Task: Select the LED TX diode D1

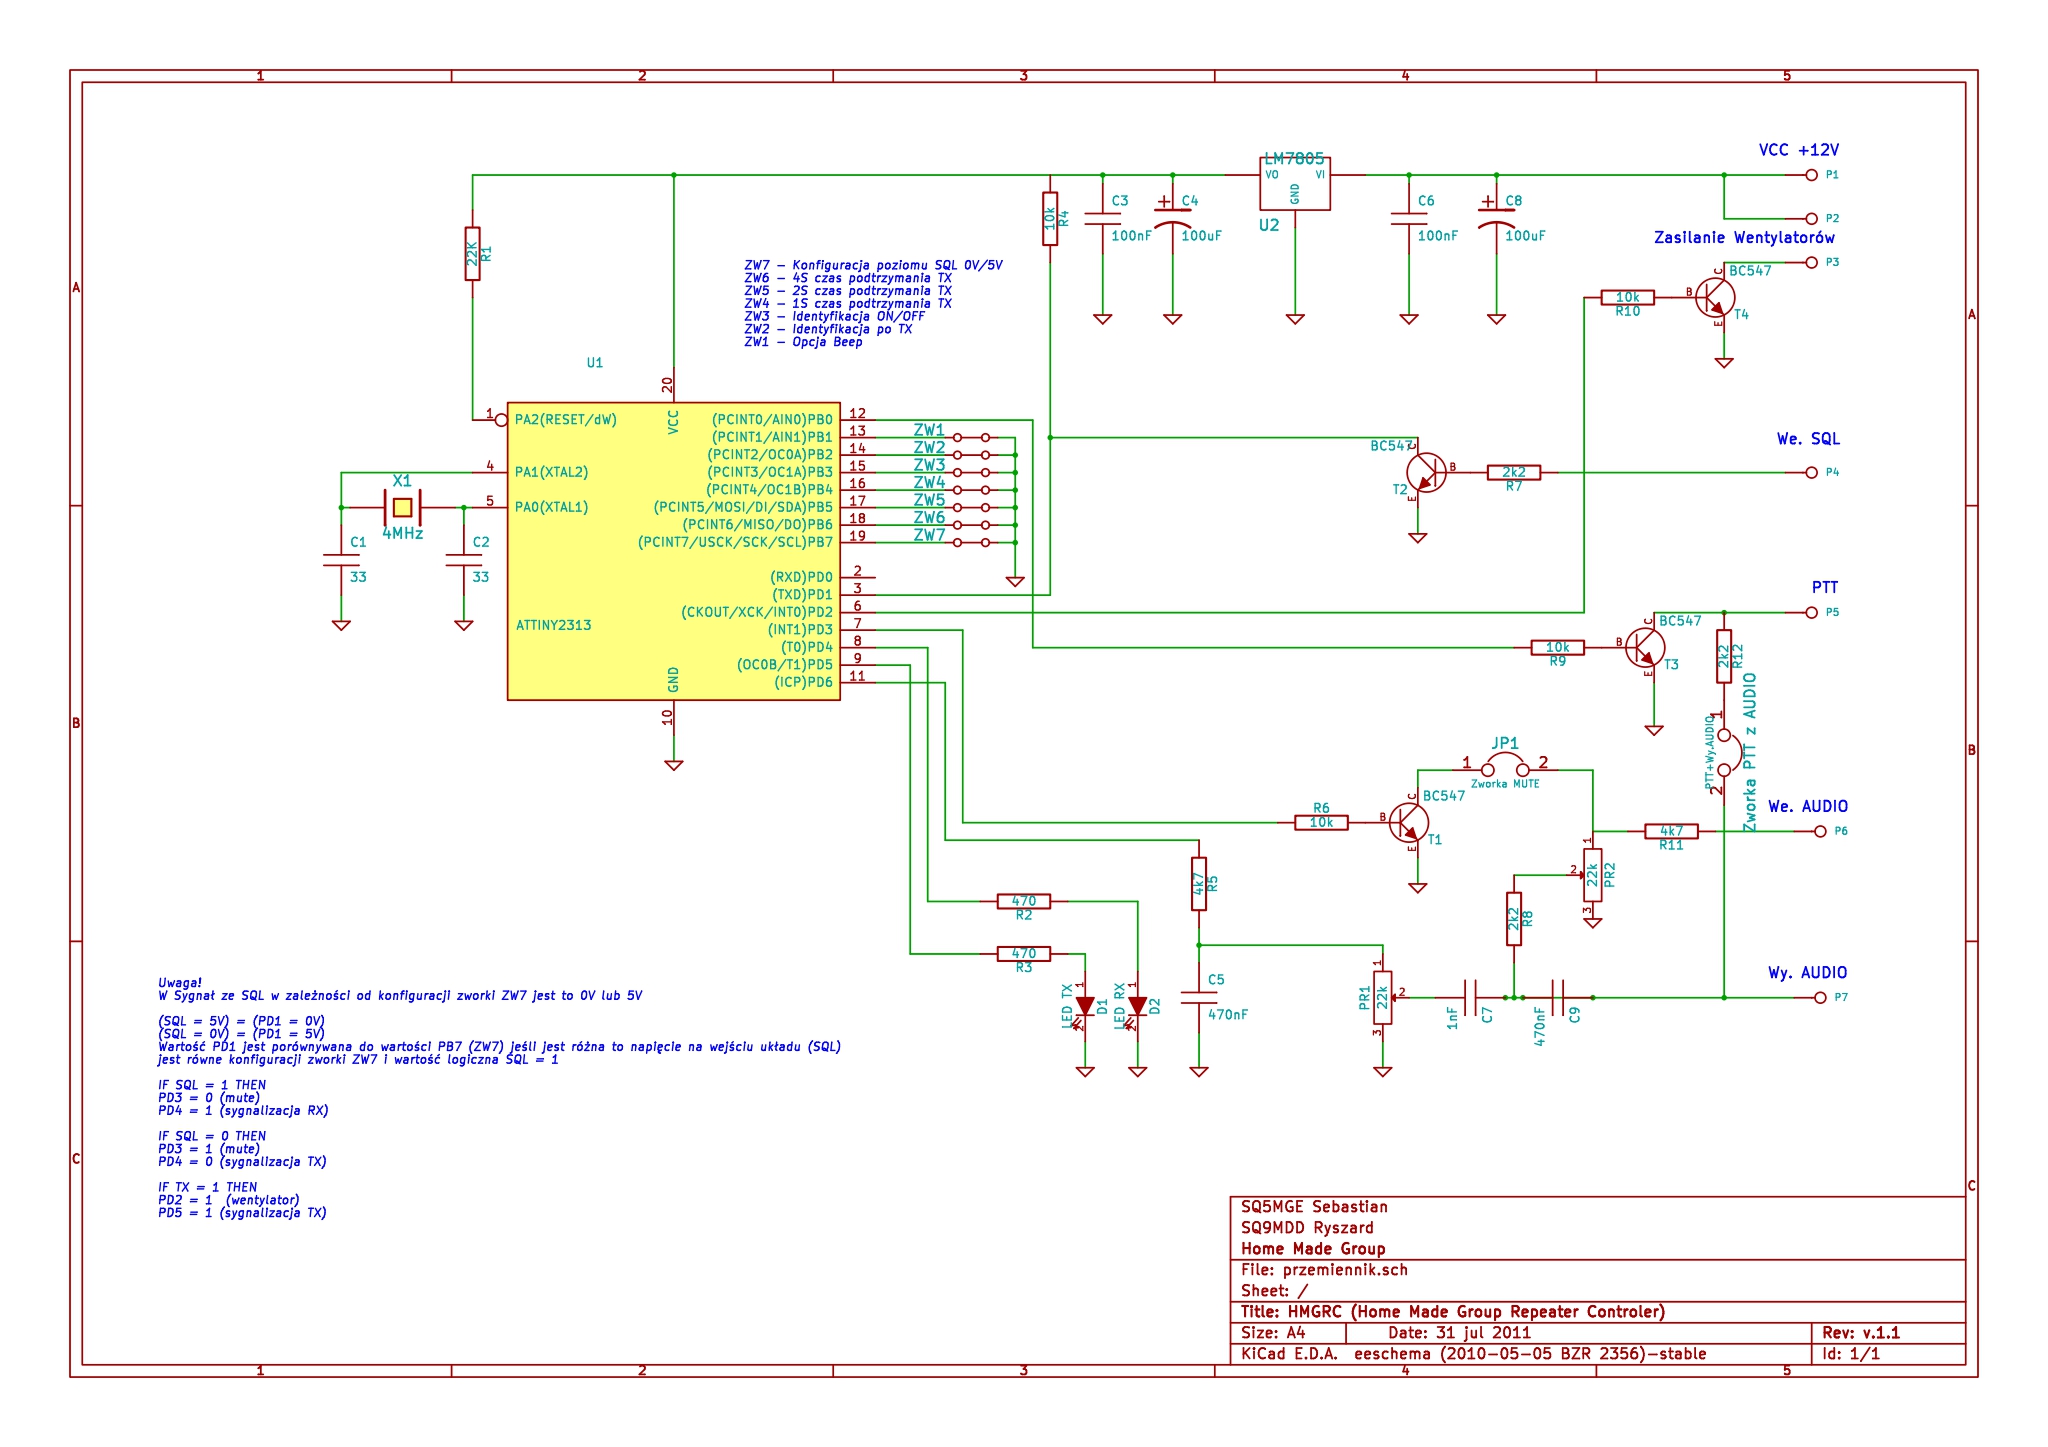Action: (x=1085, y=1006)
